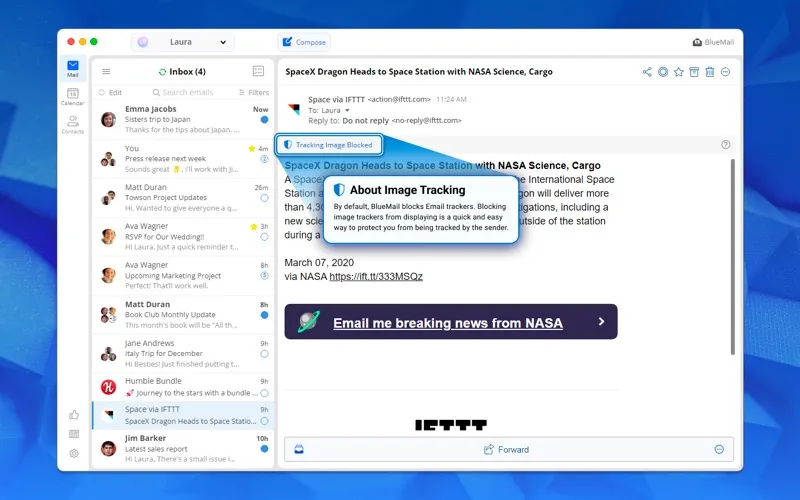Open Ava Wagner Upcoming Marketing Project email

point(183,276)
